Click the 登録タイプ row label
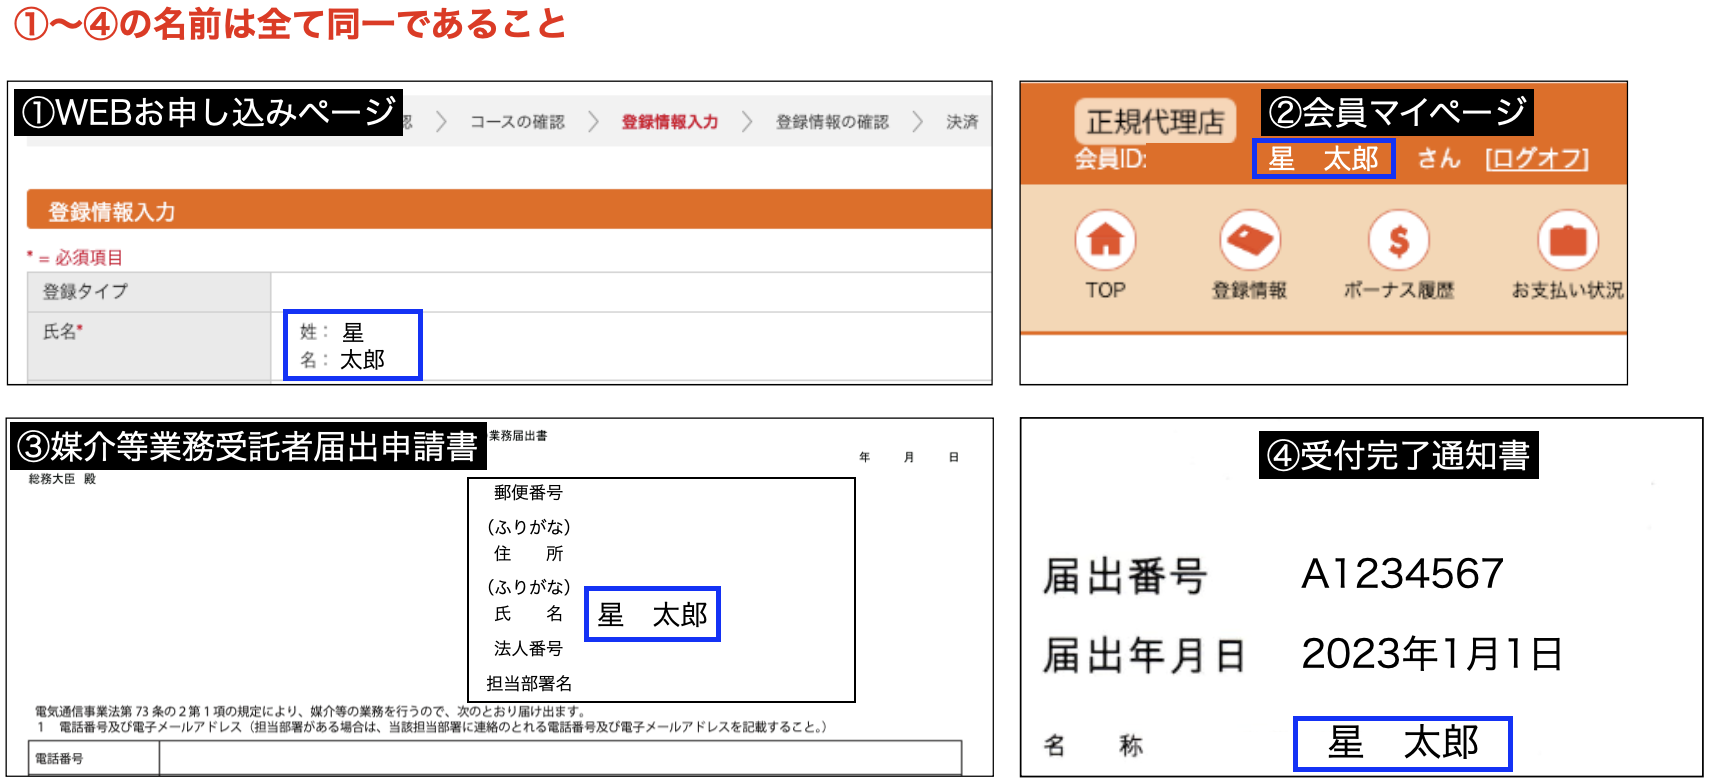The width and height of the screenshot is (1712, 782). point(85,291)
